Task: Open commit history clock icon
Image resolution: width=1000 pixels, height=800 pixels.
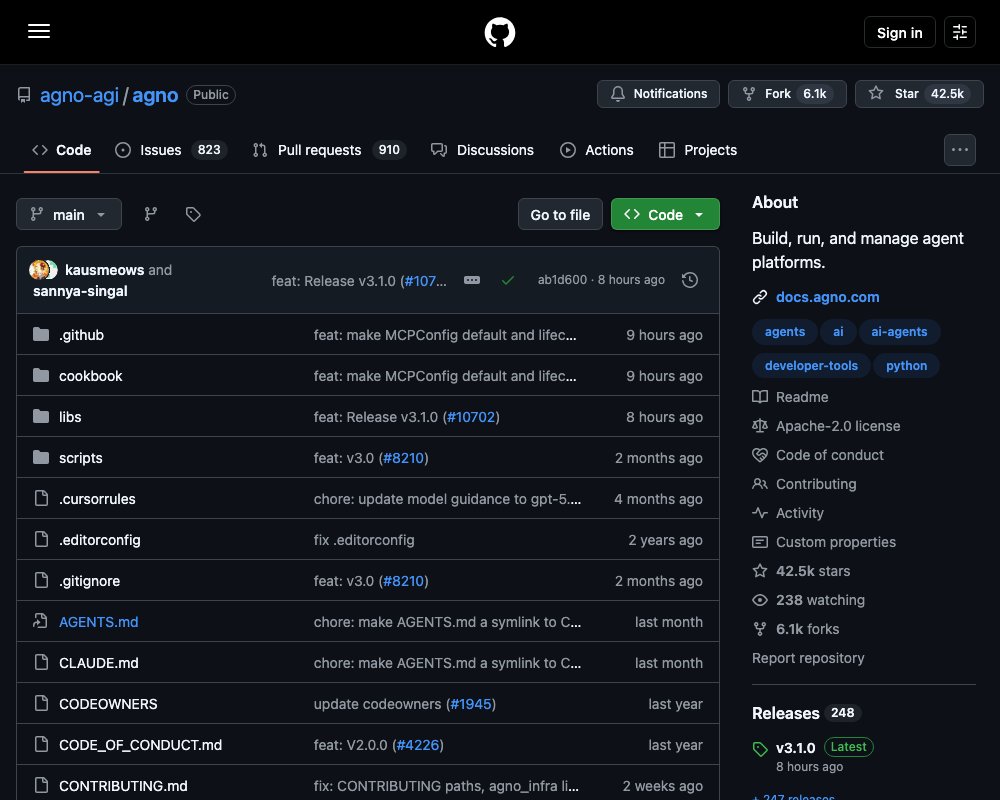Action: coord(689,280)
